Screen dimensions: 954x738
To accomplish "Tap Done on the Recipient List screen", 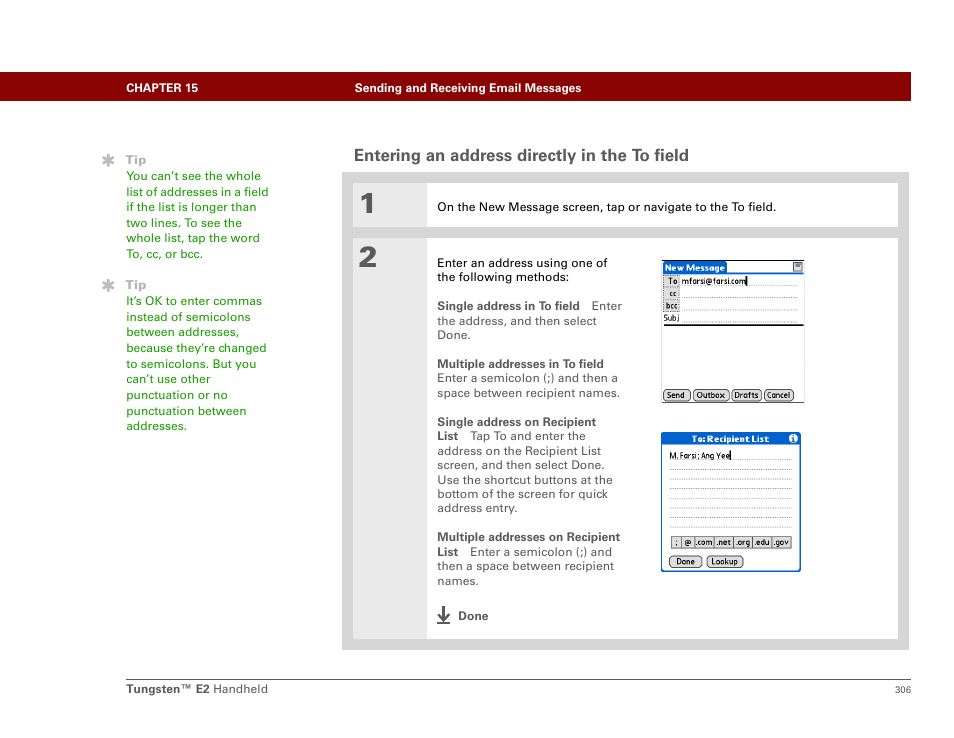I will (x=686, y=562).
